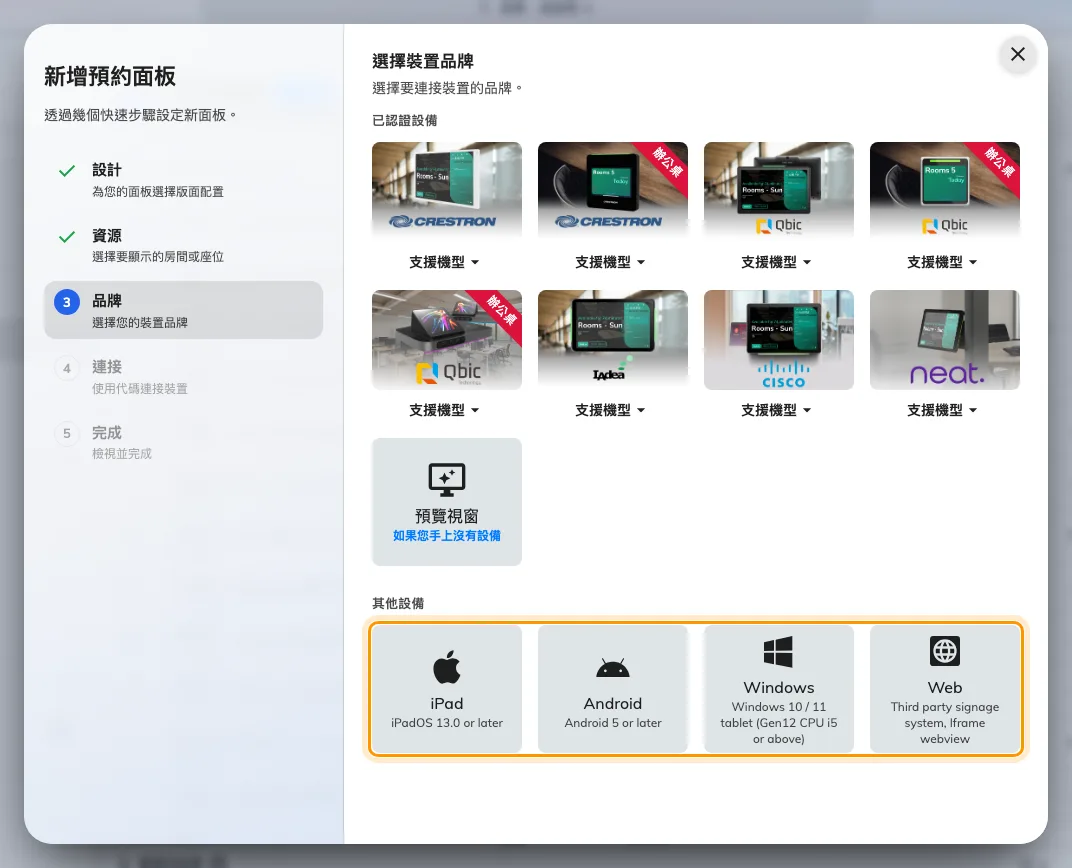Click the step 4 number badge

tap(67, 368)
